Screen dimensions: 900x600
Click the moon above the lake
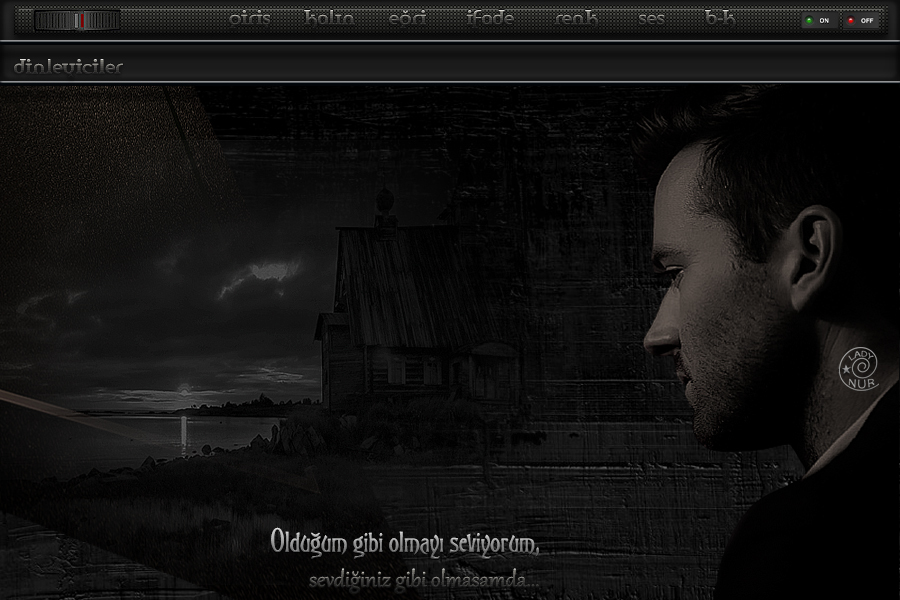(182, 387)
